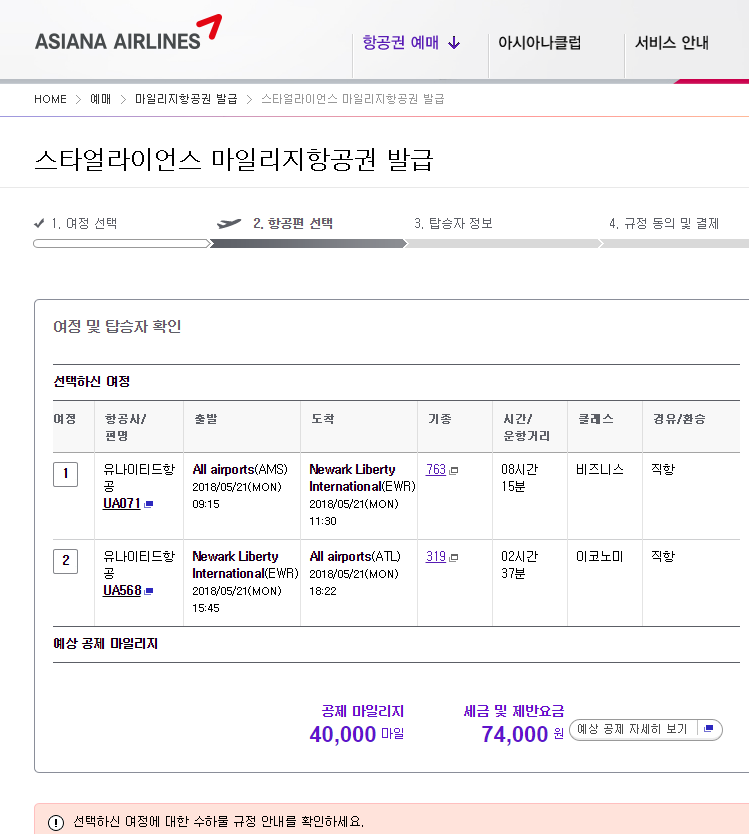
Task: Click itinerary number 1 box
Action: pyautogui.click(x=65, y=474)
